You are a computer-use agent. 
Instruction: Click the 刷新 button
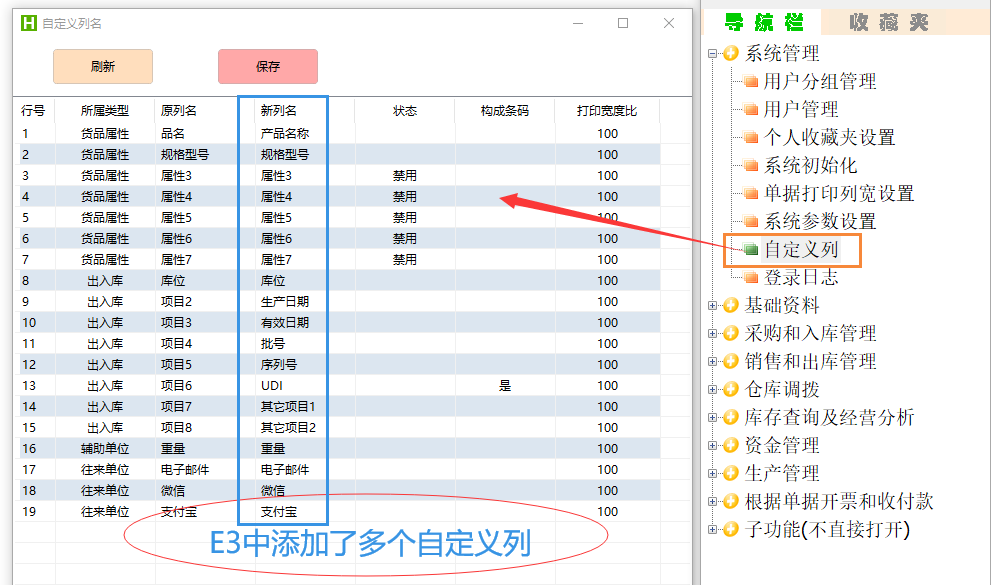(103, 66)
